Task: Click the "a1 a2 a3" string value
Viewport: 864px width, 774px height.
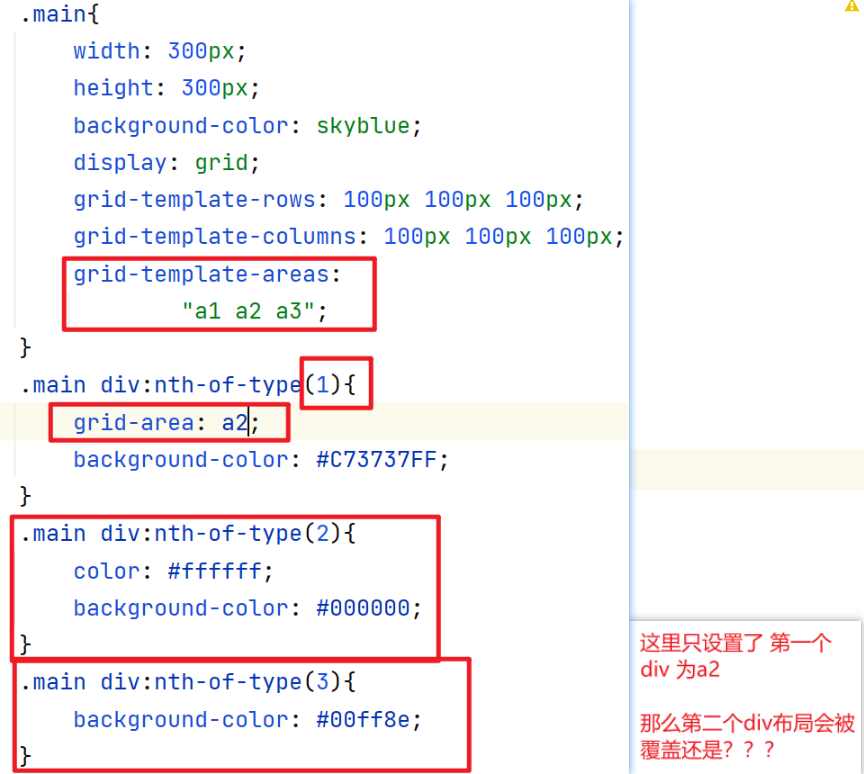Action: click(255, 311)
